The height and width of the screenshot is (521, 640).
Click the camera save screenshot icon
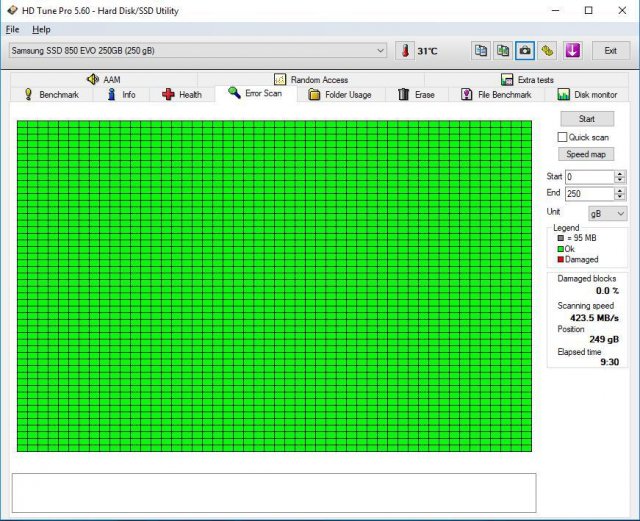click(525, 50)
